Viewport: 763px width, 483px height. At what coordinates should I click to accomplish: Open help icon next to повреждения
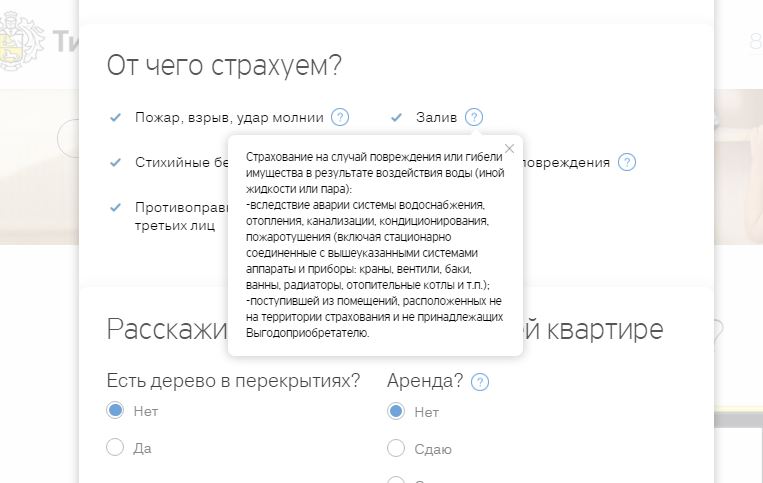tap(626, 162)
